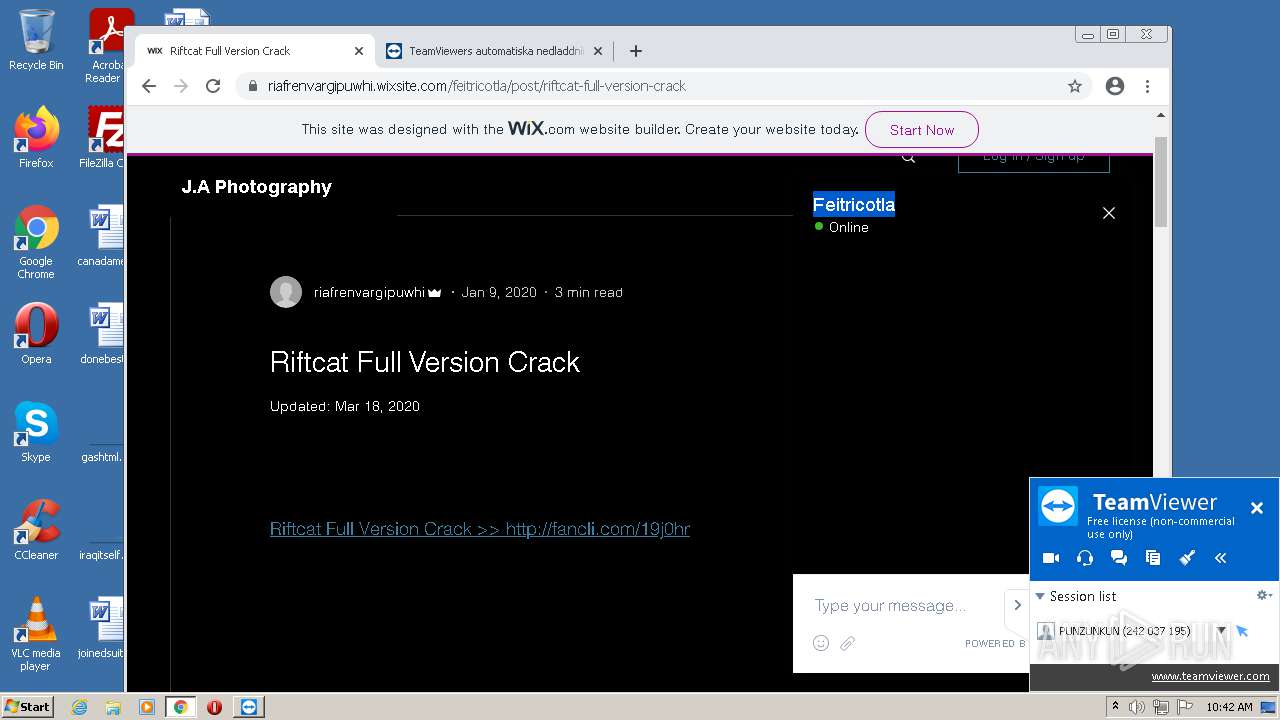Click Log In / Sign Up button

[1033, 160]
